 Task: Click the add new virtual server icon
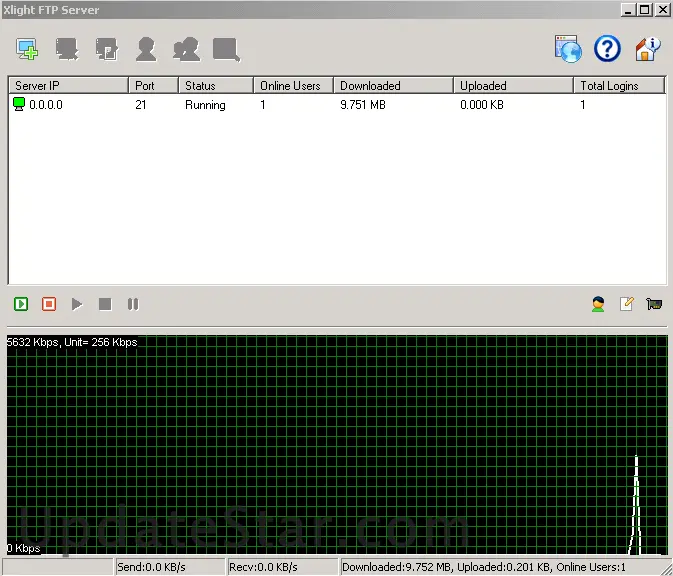point(27,48)
